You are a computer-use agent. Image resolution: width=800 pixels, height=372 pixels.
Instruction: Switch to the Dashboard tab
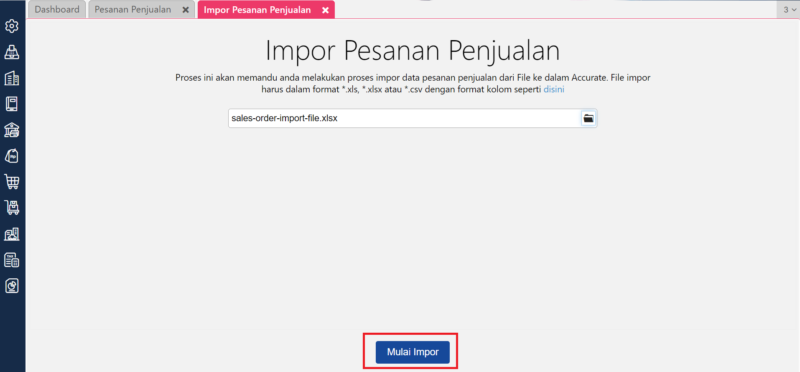57,10
